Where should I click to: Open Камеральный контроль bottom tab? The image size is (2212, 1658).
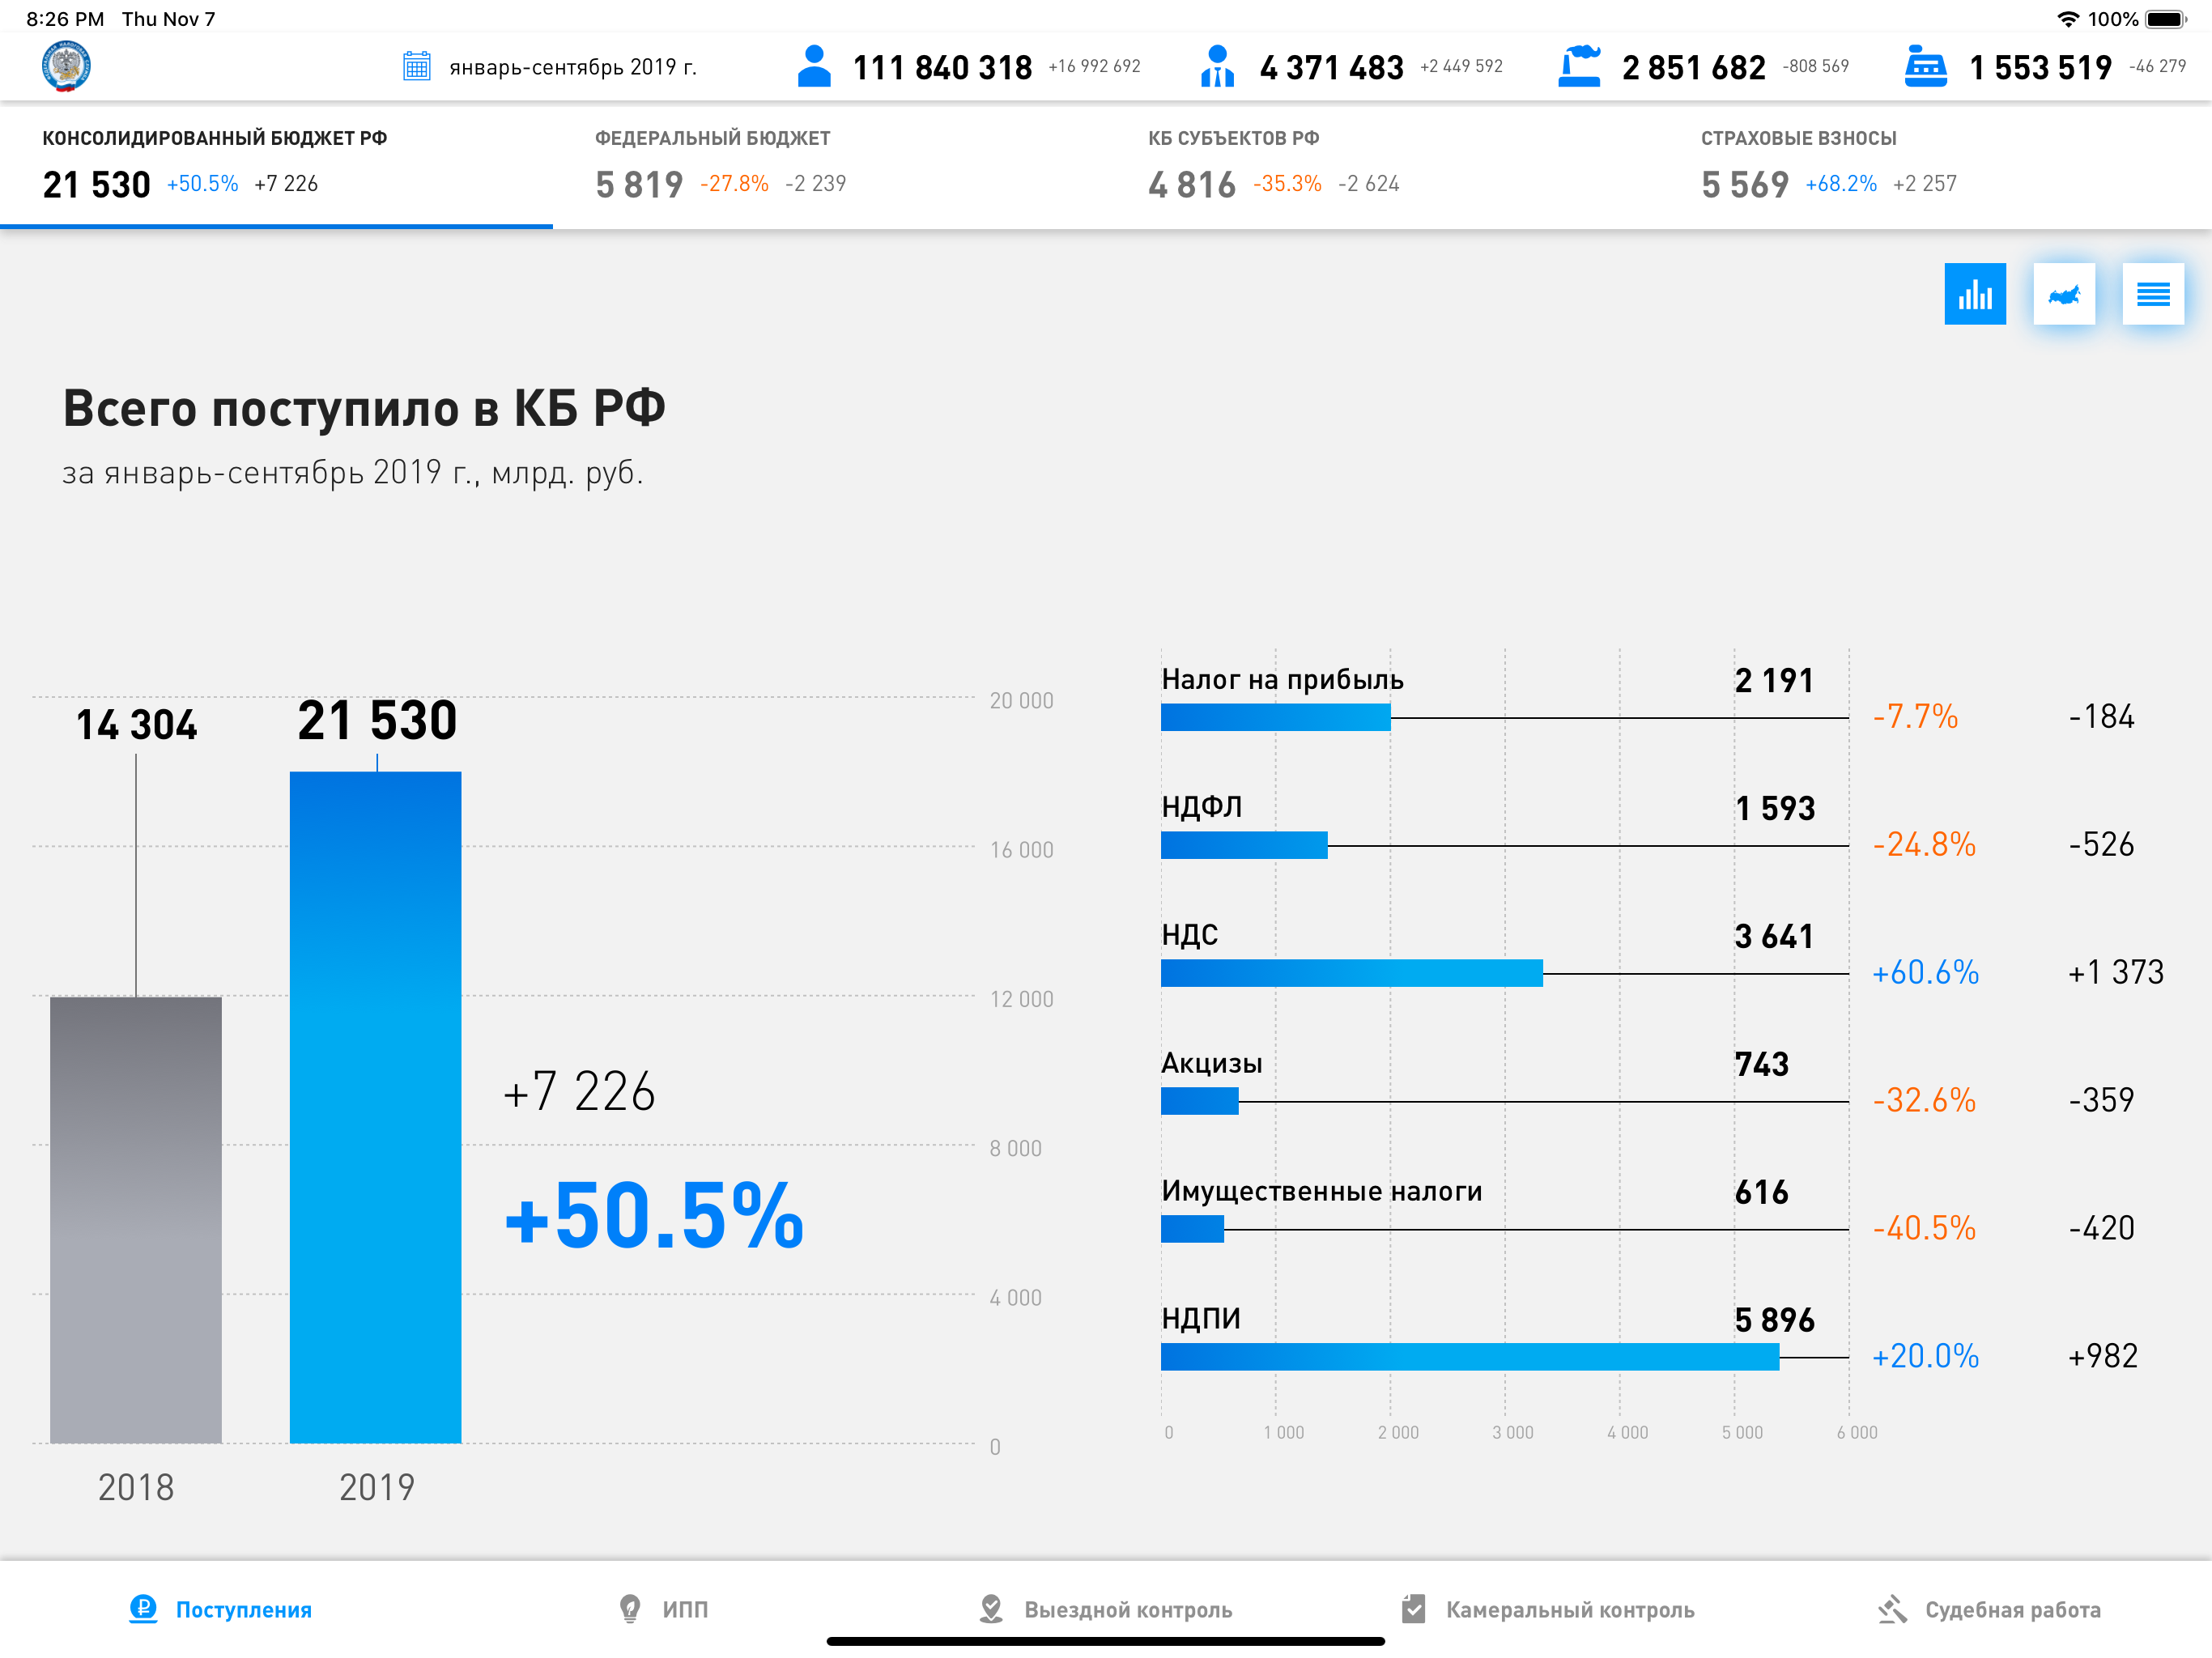pyautogui.click(x=1548, y=1609)
